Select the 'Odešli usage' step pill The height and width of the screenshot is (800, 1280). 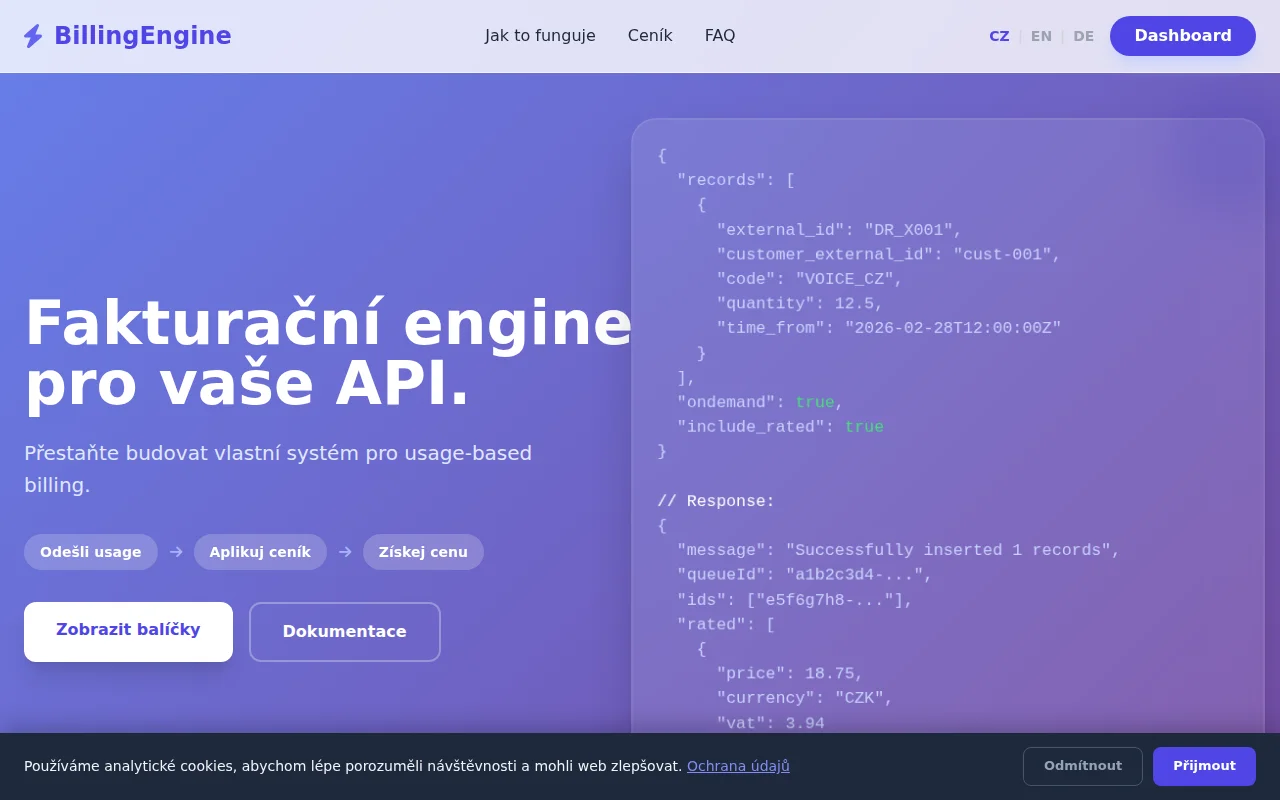[91, 552]
